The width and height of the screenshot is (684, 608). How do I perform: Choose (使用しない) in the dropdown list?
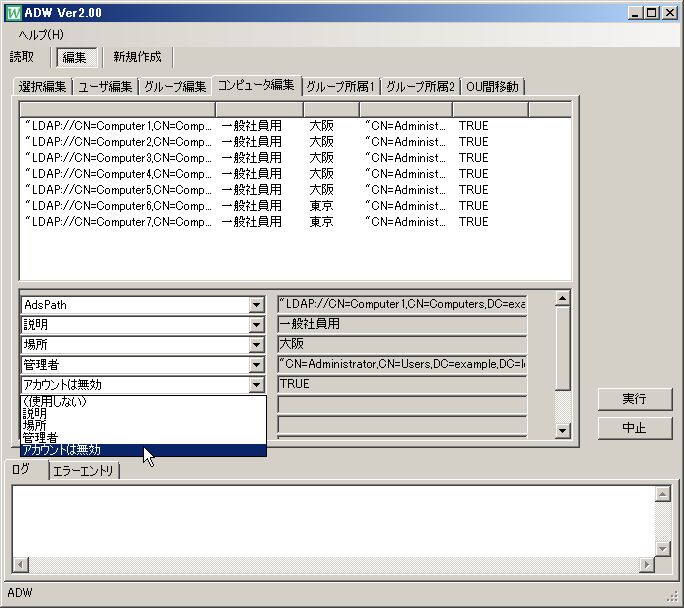[x=143, y=401]
